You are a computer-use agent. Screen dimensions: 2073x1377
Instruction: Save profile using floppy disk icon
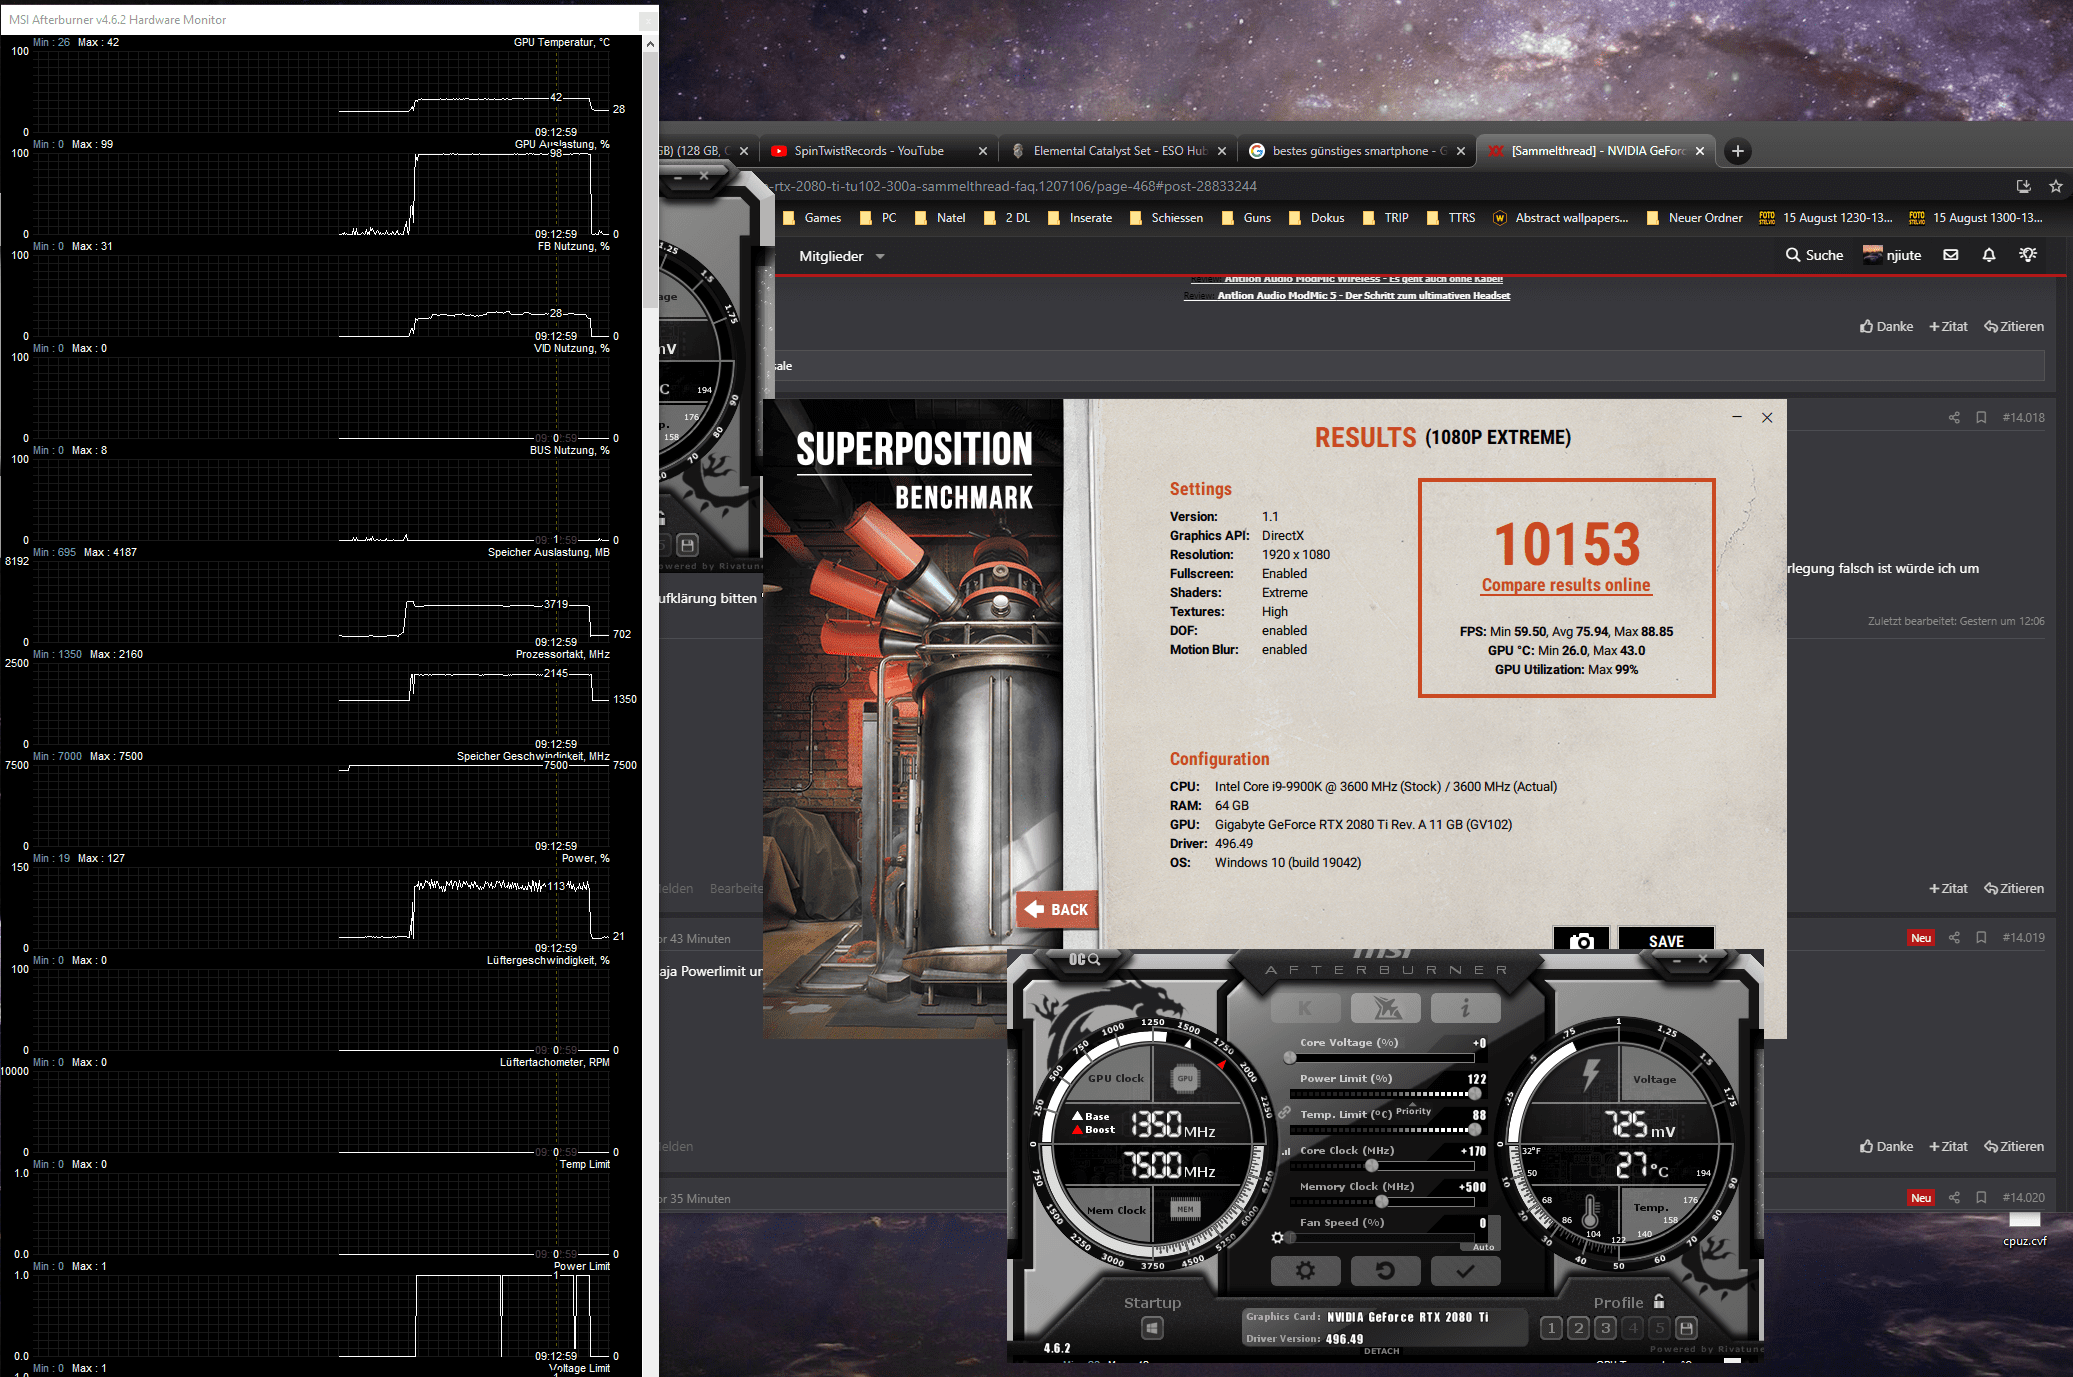(x=1686, y=1328)
